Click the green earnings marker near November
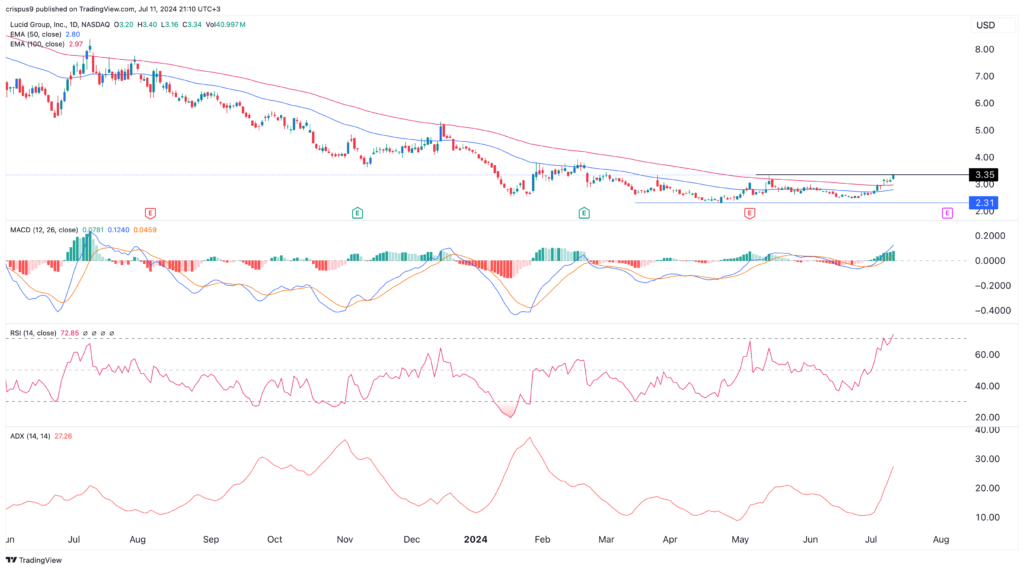This screenshot has height=570, width=1024. click(x=357, y=213)
